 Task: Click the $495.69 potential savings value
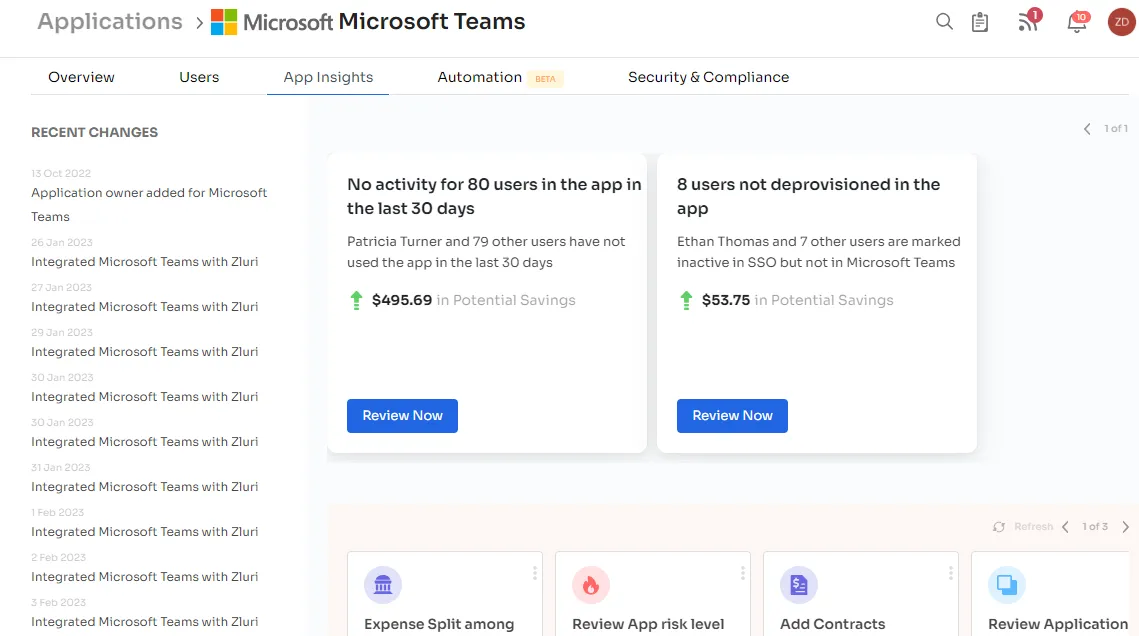[402, 301]
